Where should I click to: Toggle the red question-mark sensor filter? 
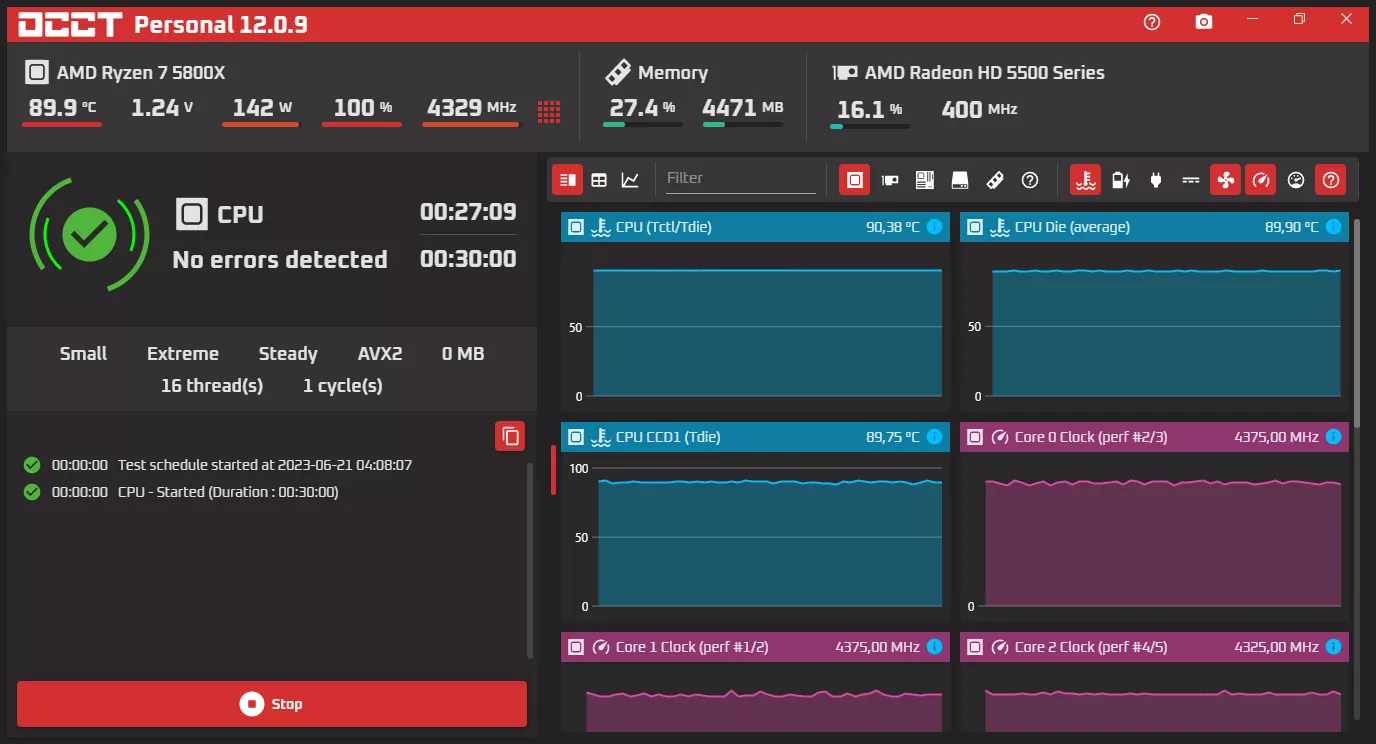[1331, 180]
